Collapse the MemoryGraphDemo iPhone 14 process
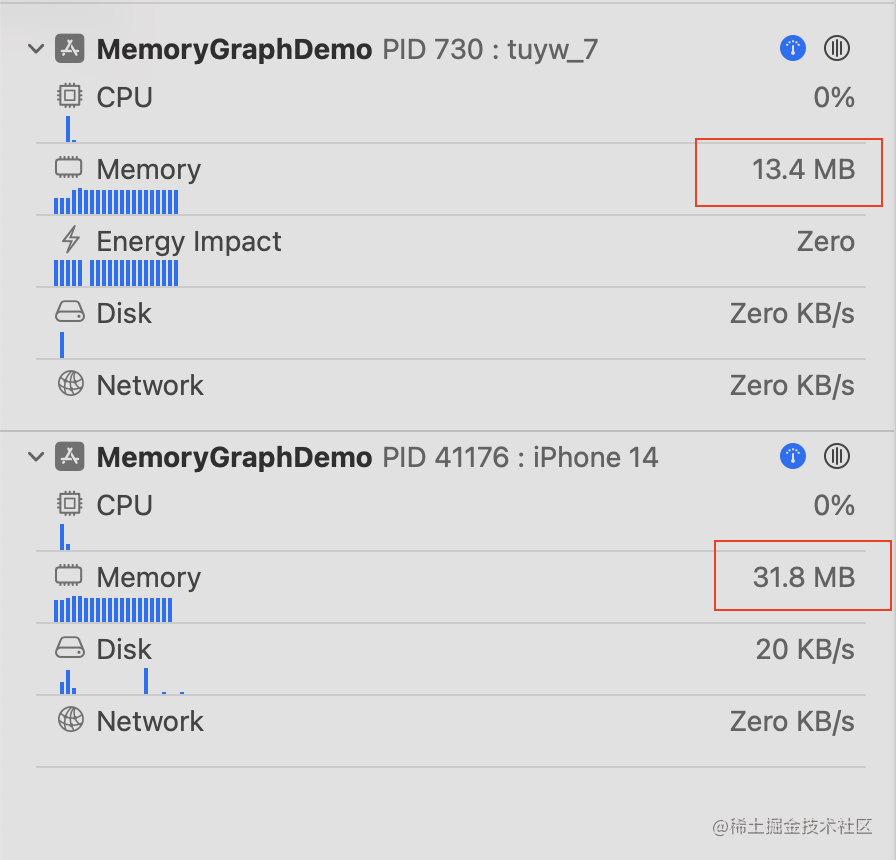The image size is (896, 860). click(x=36, y=457)
